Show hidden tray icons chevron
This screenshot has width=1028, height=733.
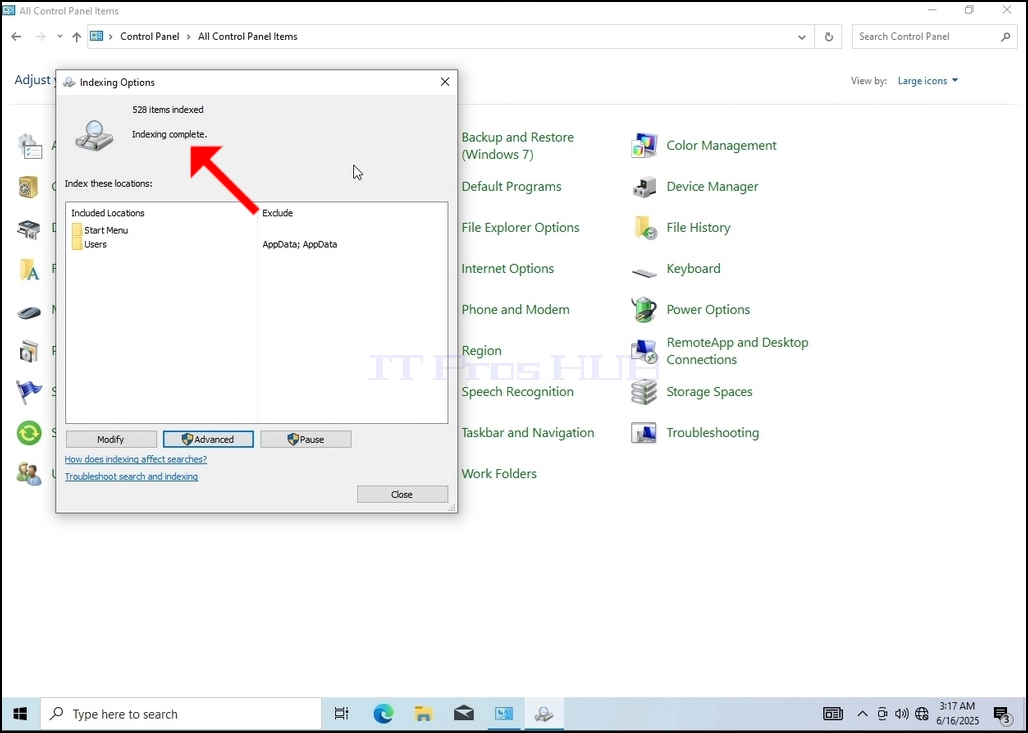click(863, 714)
